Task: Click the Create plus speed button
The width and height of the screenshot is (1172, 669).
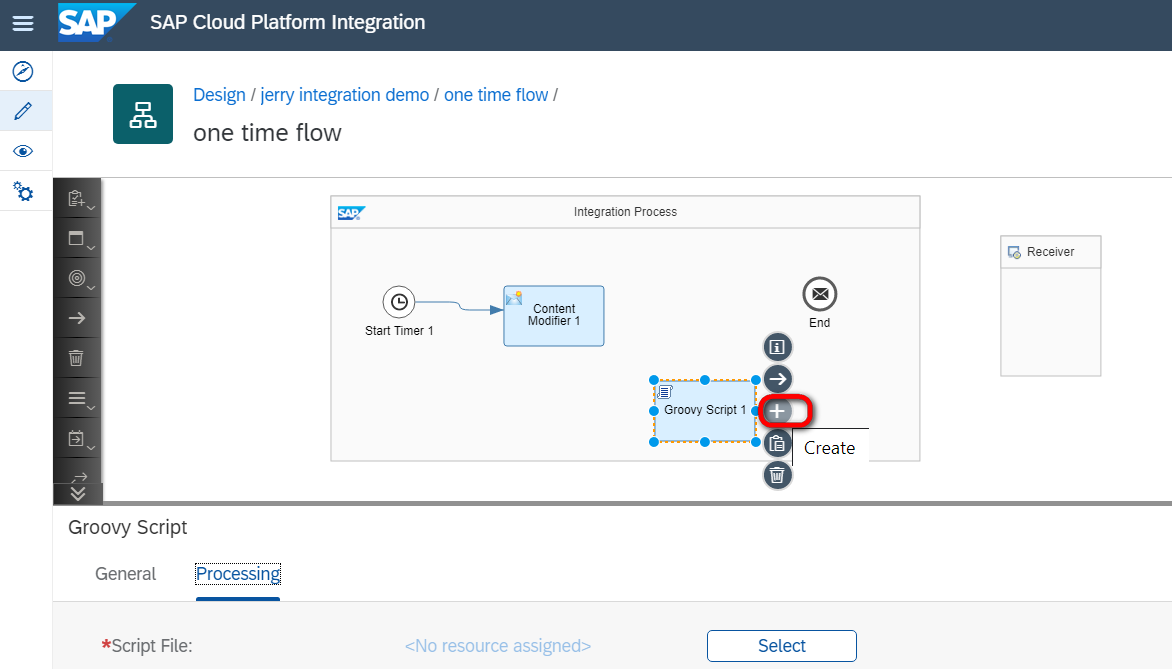Action: [x=778, y=411]
